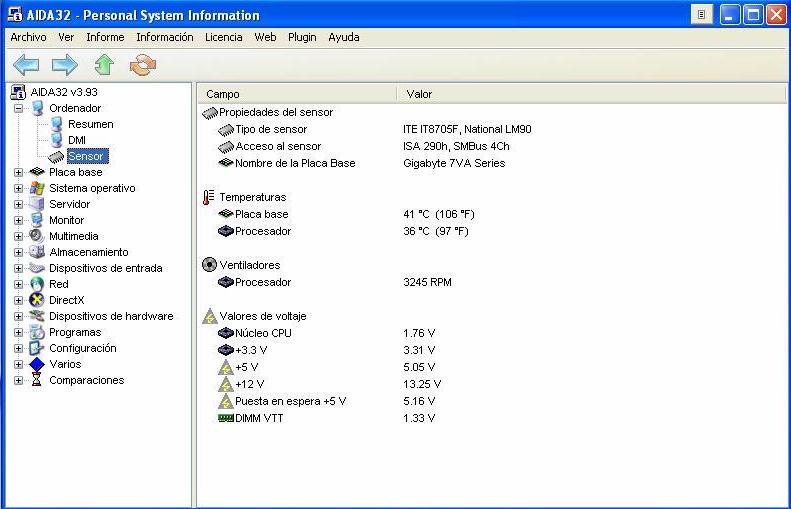This screenshot has height=509, width=791.
Task: Click the Ordenador computer icon
Action: click(37, 108)
